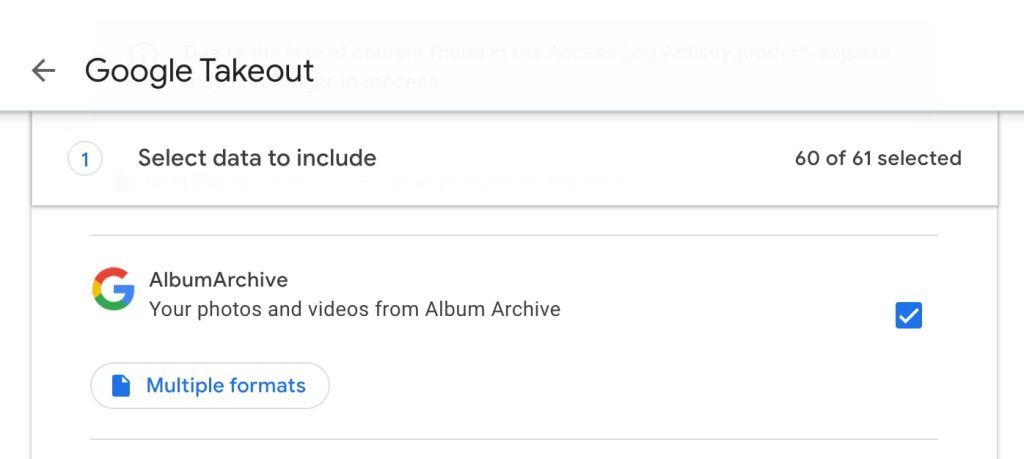Click the Google Takeout page title
Viewport: 1024px width, 459px height.
pos(199,70)
